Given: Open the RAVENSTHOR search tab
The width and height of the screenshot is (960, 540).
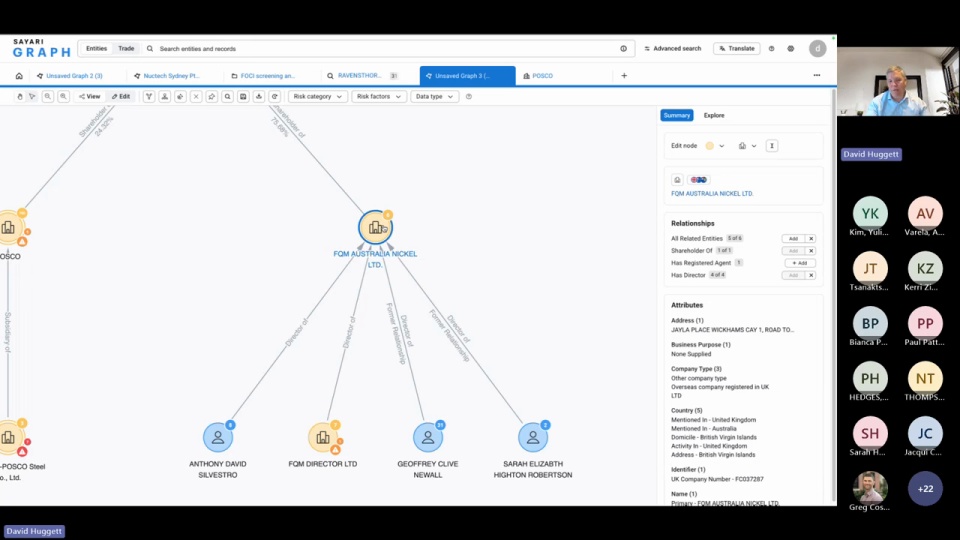Looking at the screenshot, I should (x=364, y=76).
